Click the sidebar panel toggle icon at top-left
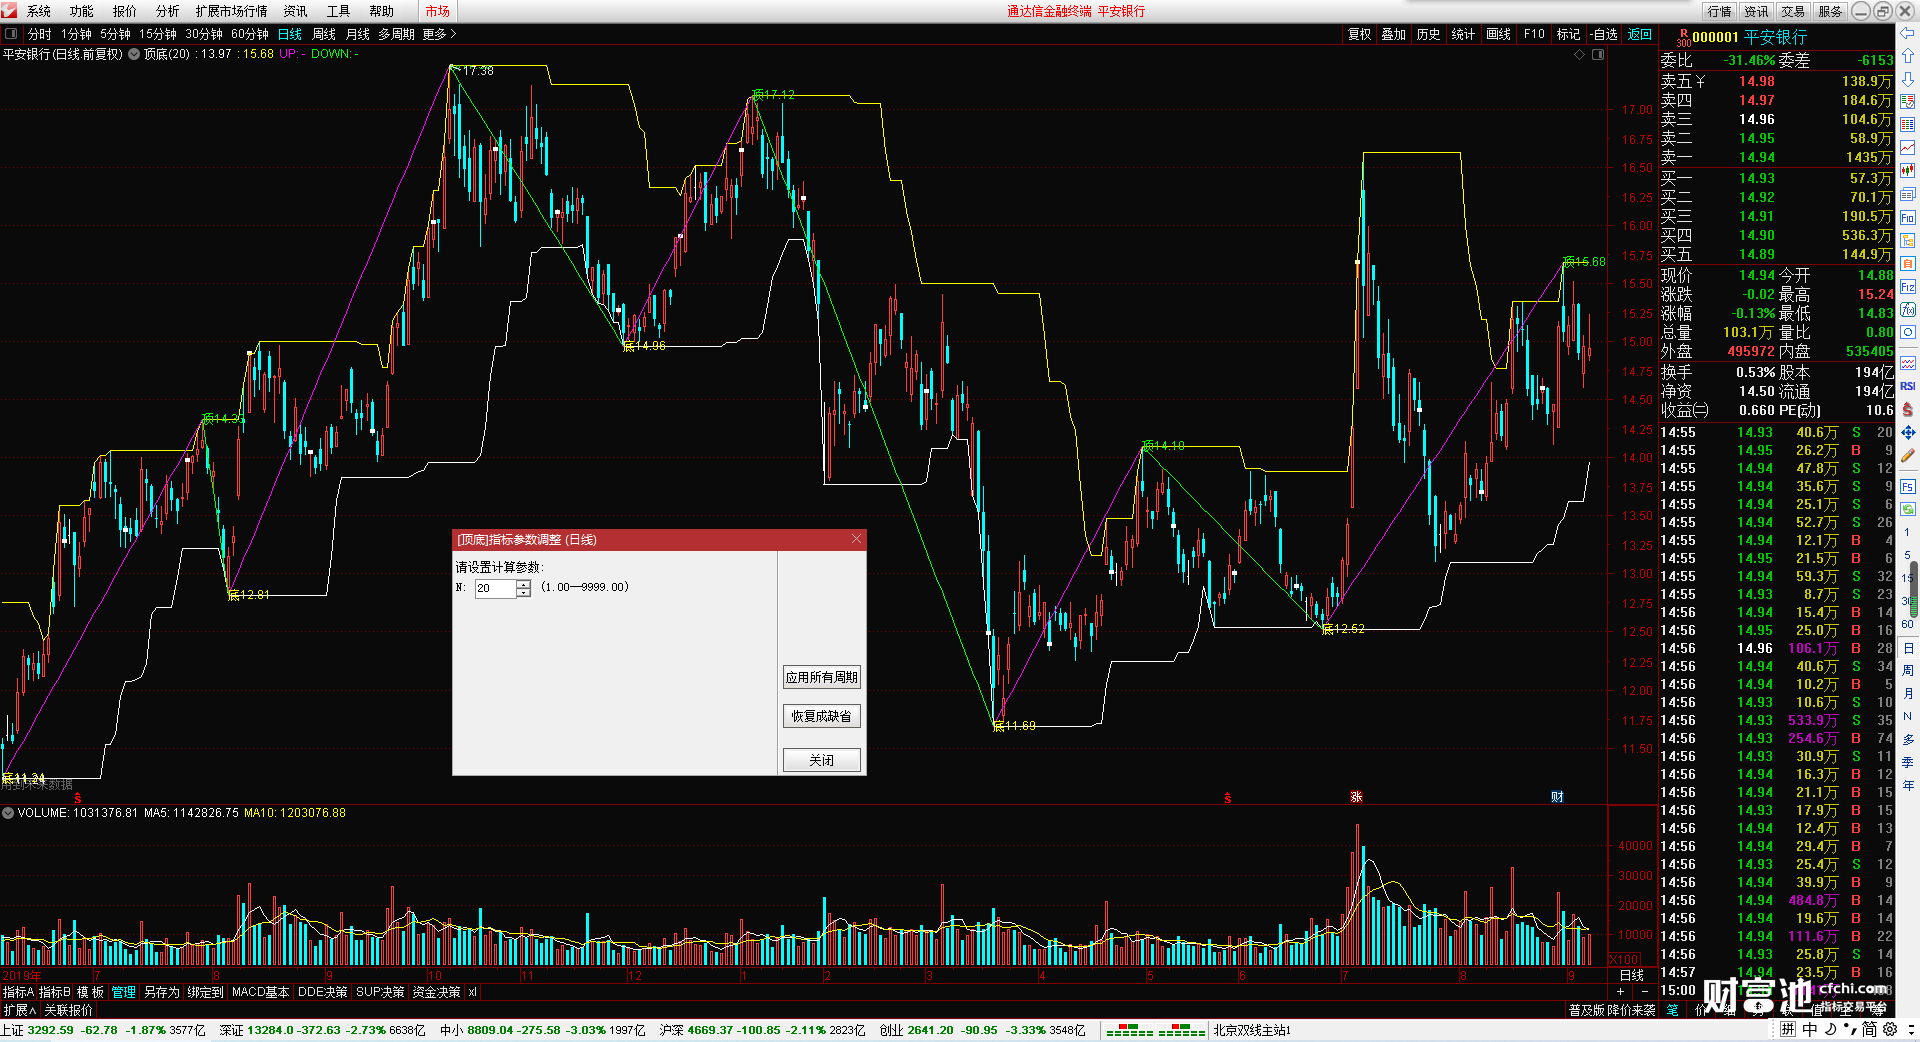Screen dimensions: 1920x1042 11,34
